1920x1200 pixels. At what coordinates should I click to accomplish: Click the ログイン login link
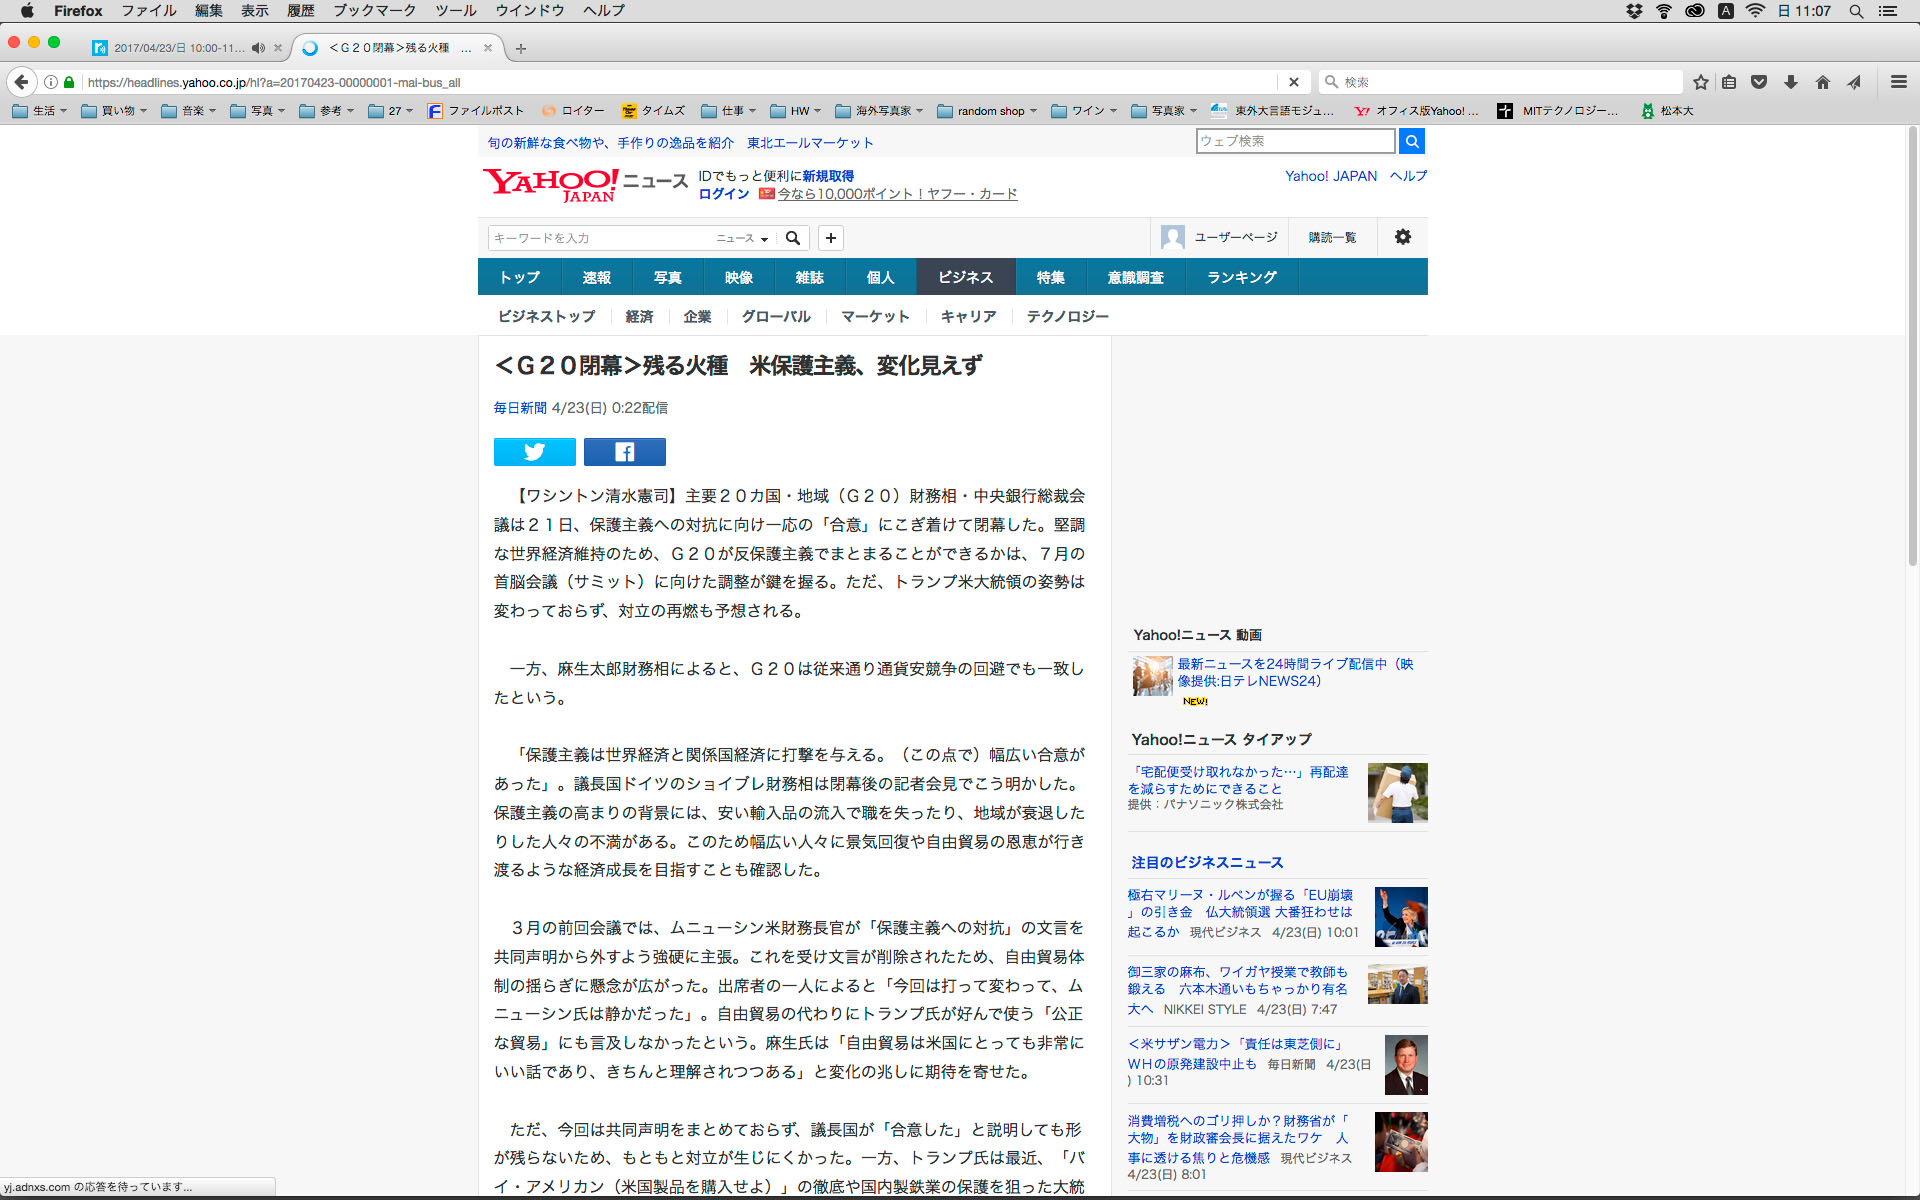pos(723,194)
